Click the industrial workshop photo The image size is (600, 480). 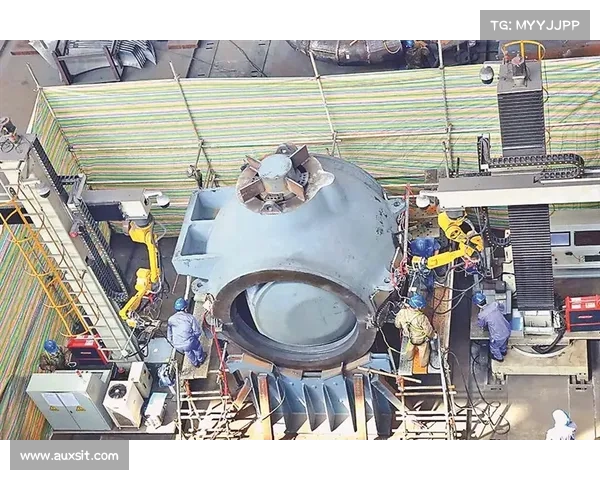click(x=300, y=240)
